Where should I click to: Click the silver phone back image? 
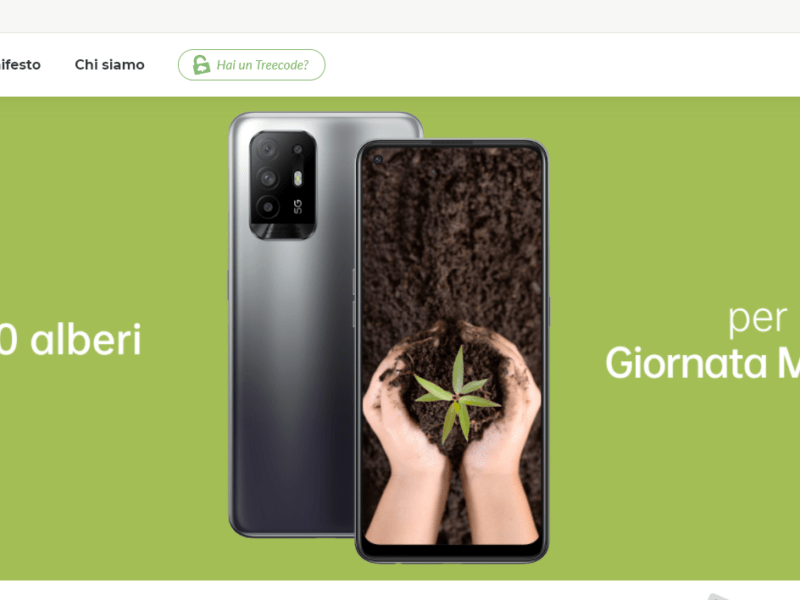(x=292, y=324)
